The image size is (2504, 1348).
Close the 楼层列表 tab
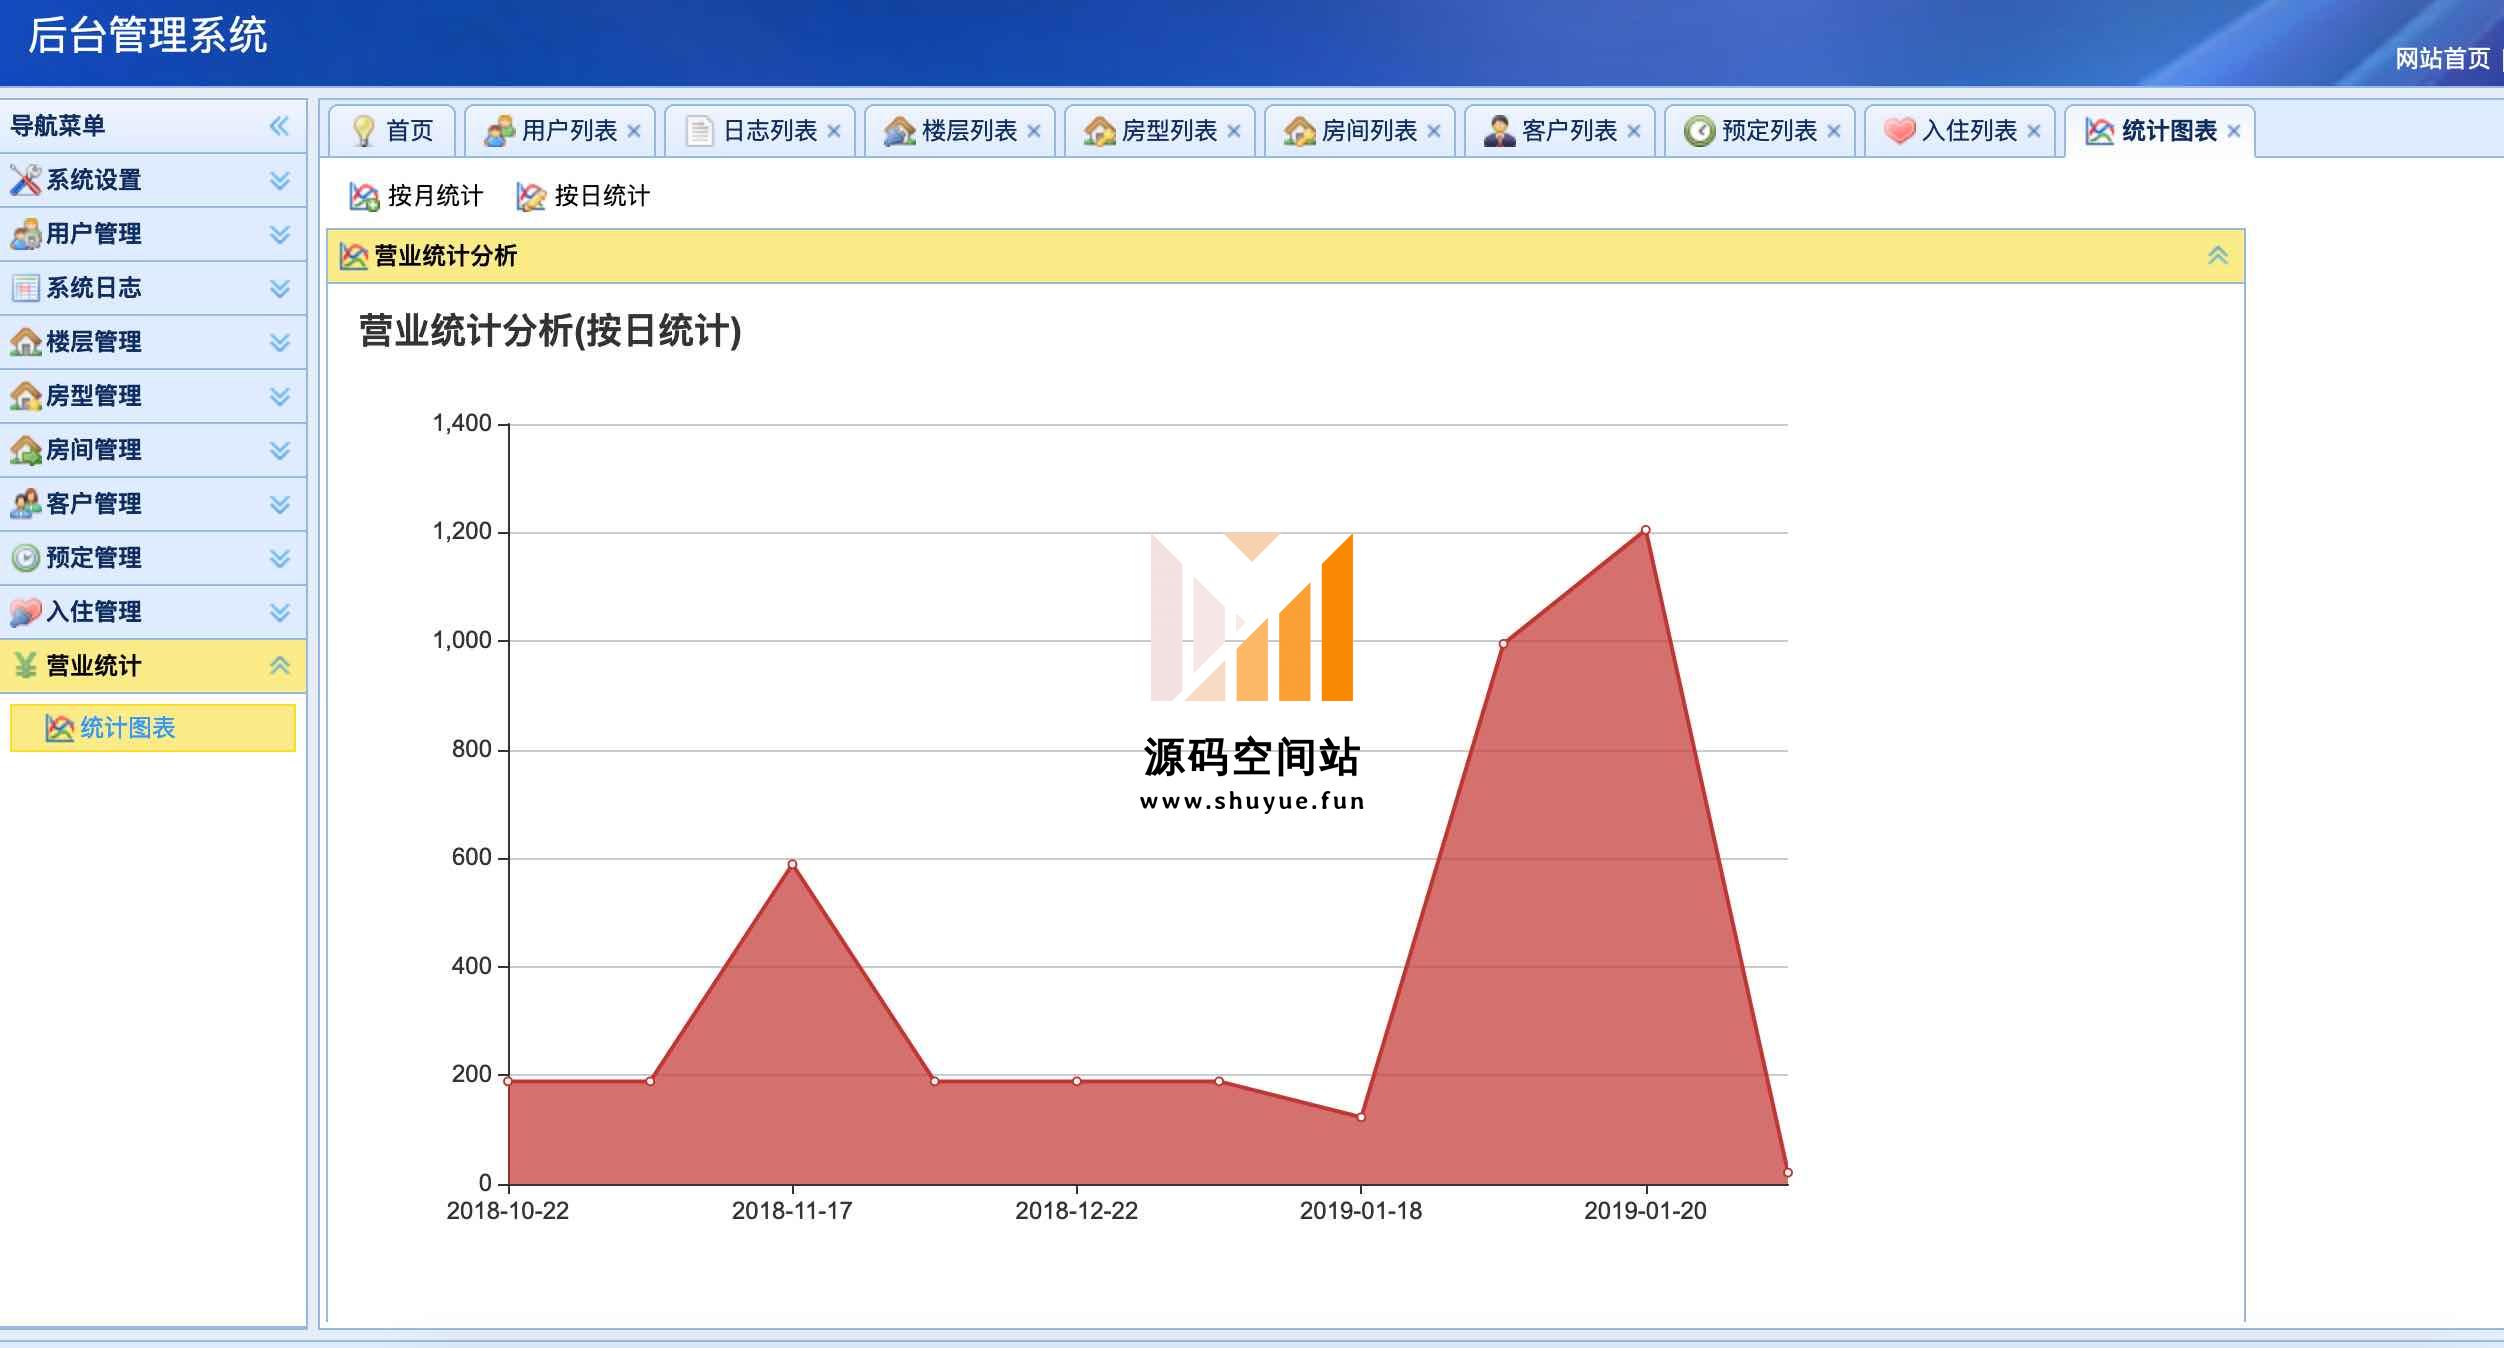(1034, 131)
